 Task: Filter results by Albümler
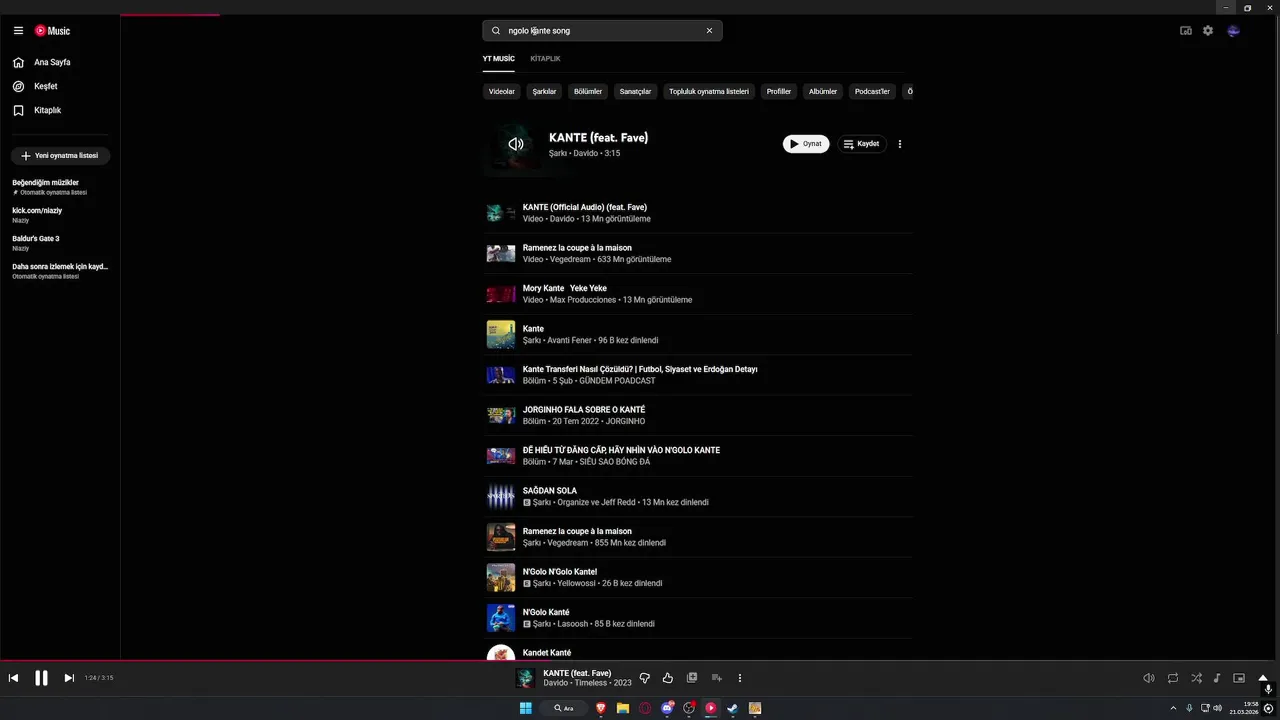823,91
